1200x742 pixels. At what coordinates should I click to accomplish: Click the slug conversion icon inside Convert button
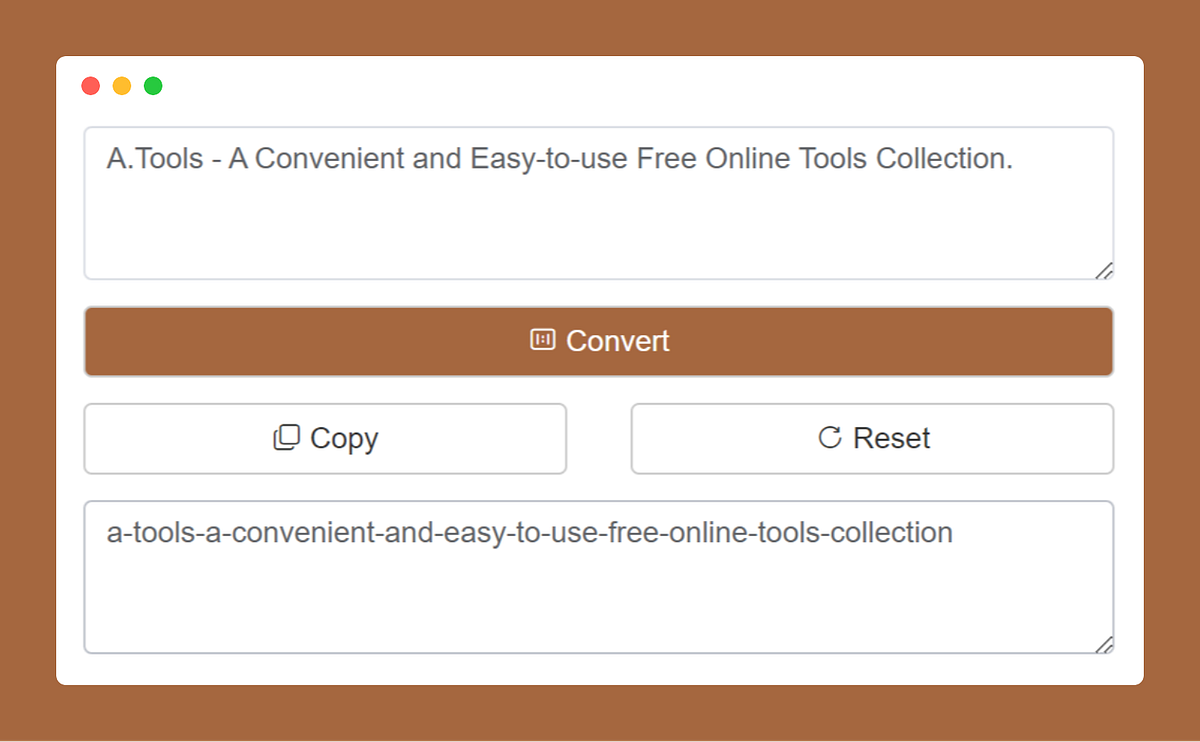coord(541,340)
